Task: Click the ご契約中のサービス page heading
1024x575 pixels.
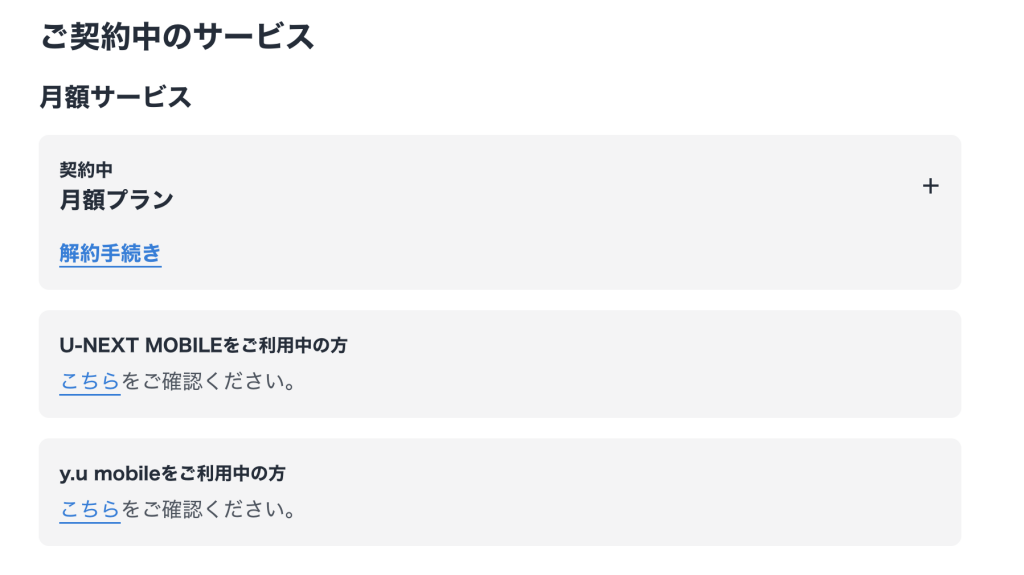Action: point(177,37)
